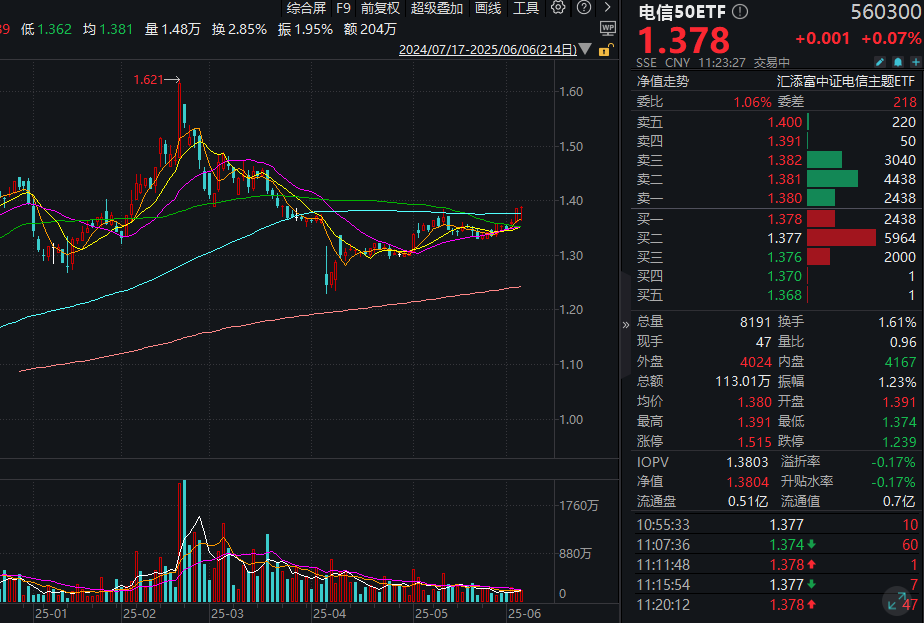924x623 pixels.
Task: Open the 工具 menu
Action: pos(524,9)
